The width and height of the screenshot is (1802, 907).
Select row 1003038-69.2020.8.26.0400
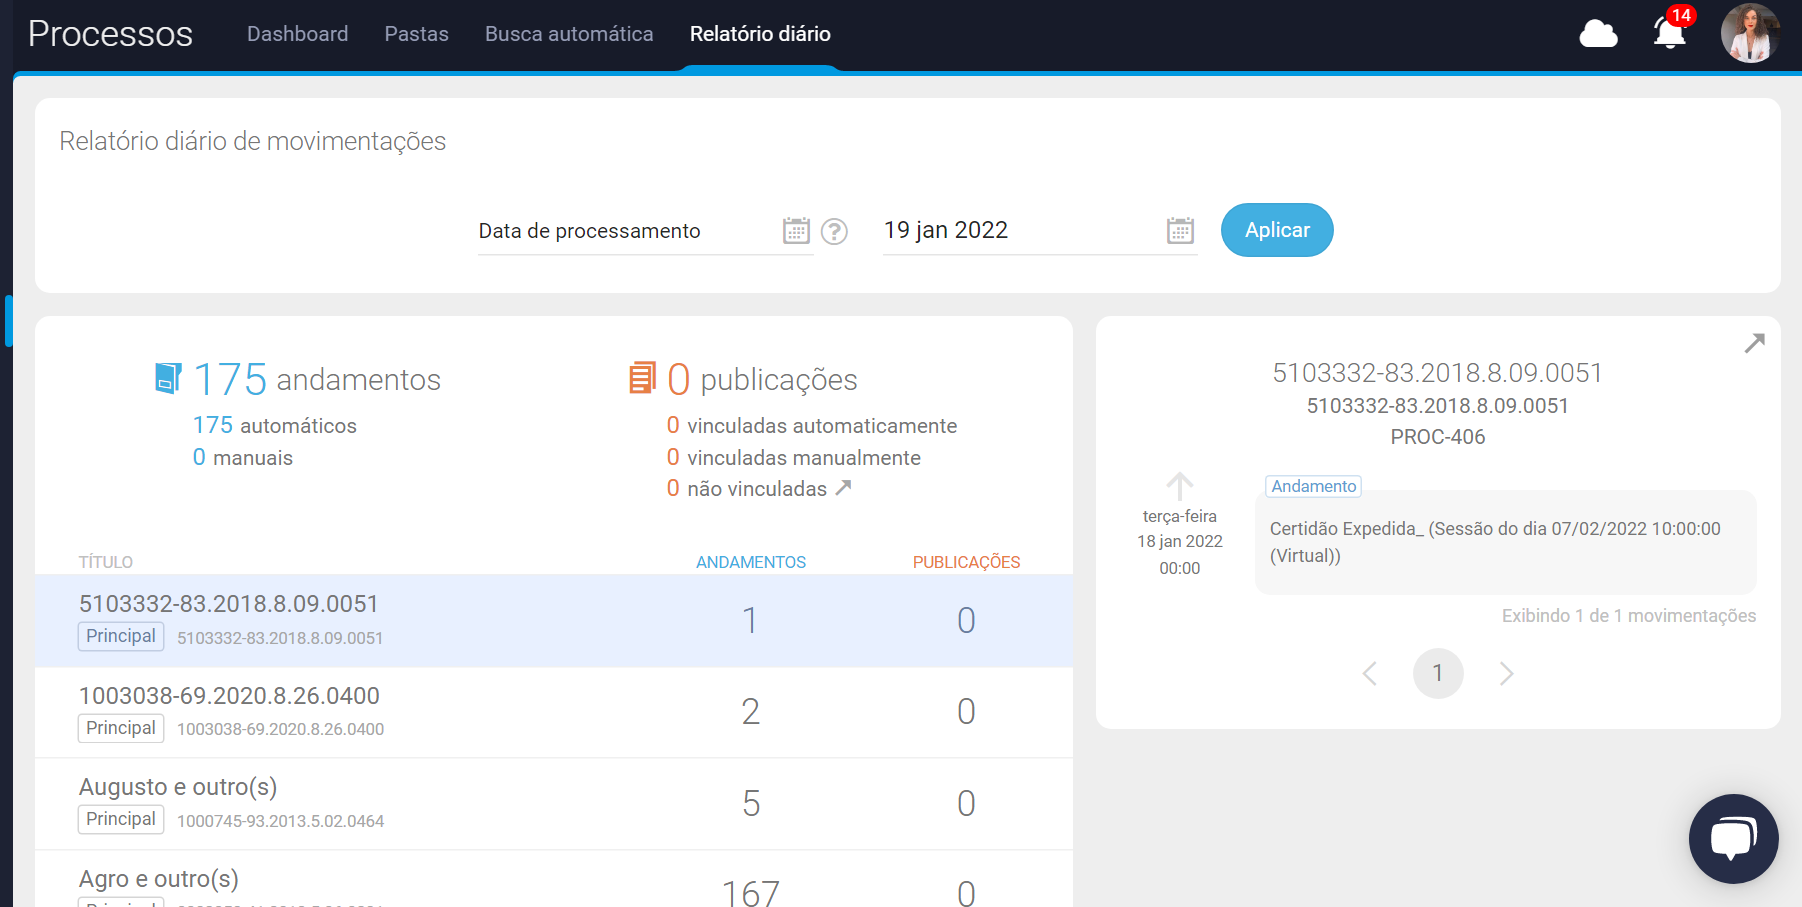pos(553,712)
